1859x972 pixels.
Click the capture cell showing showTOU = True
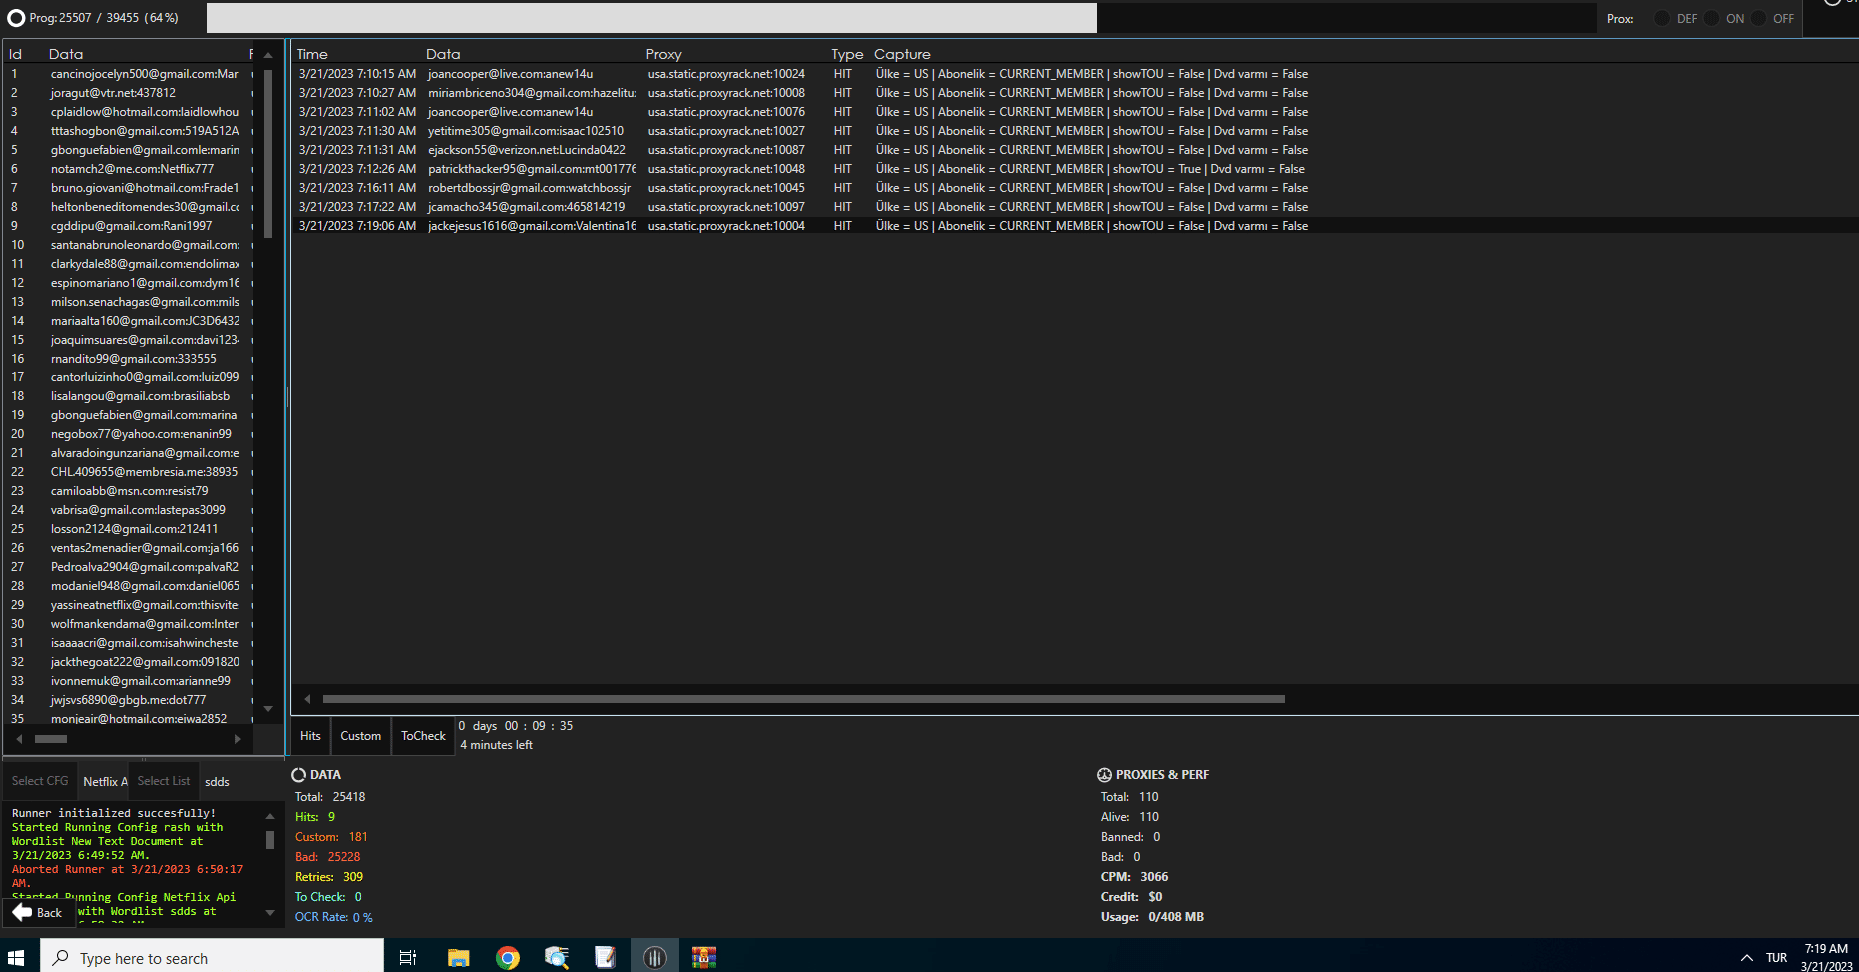click(1090, 169)
